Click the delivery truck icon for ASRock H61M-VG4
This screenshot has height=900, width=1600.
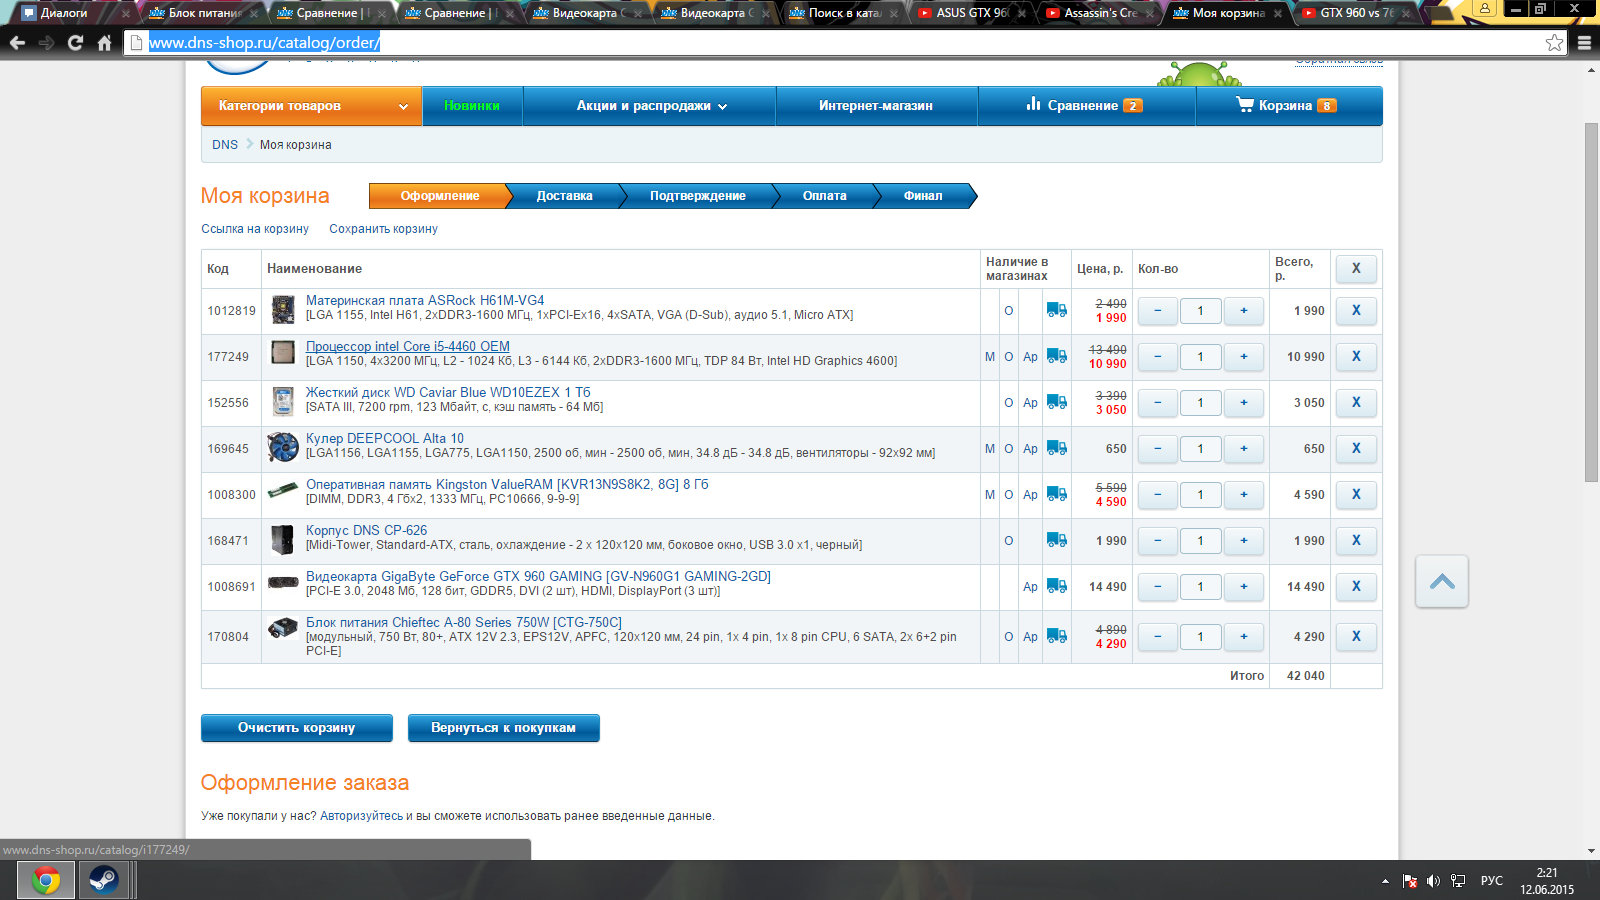(x=1056, y=310)
